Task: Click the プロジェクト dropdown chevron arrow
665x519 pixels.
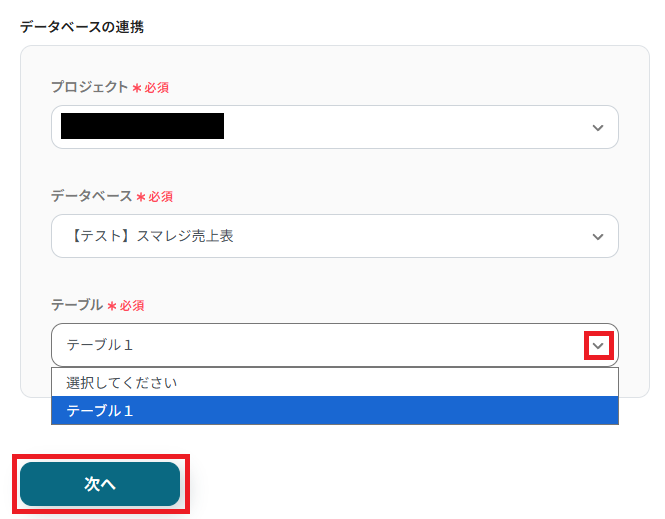Action: pos(598,127)
